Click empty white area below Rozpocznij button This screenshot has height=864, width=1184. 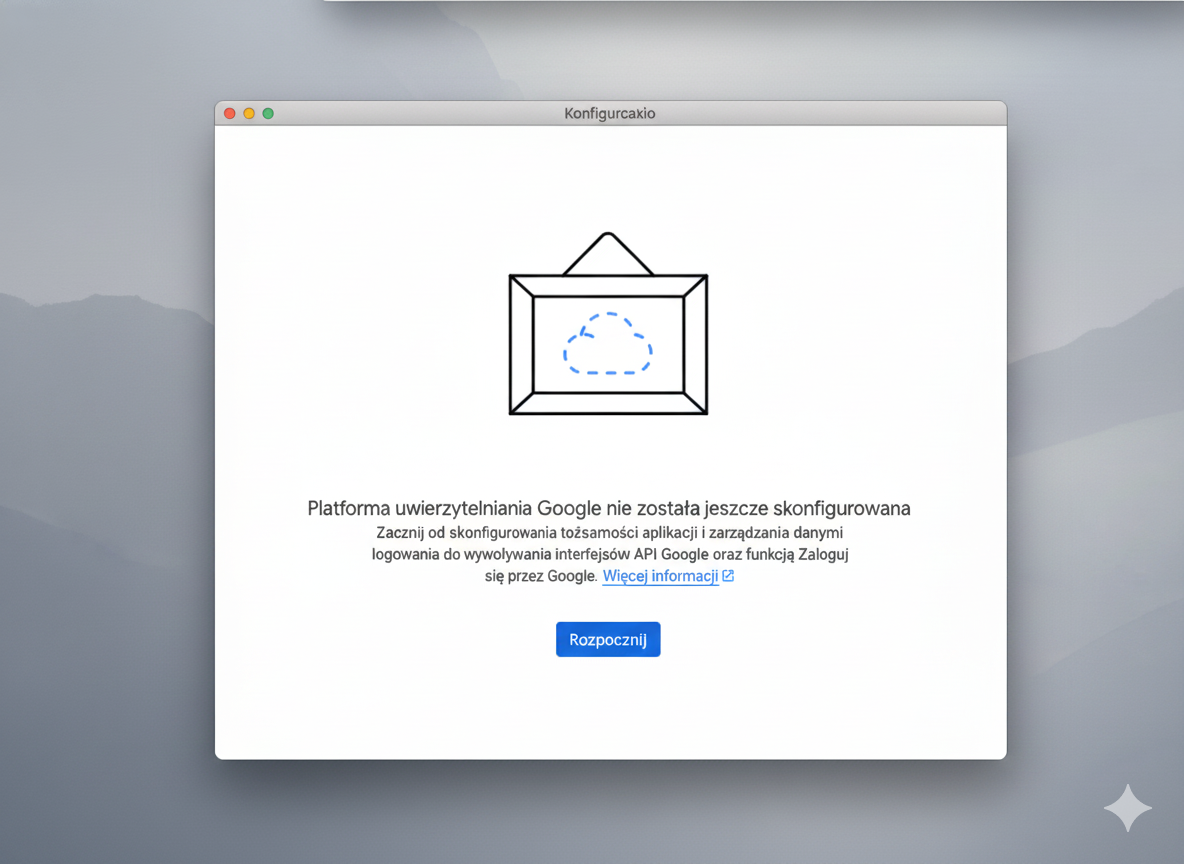[608, 710]
